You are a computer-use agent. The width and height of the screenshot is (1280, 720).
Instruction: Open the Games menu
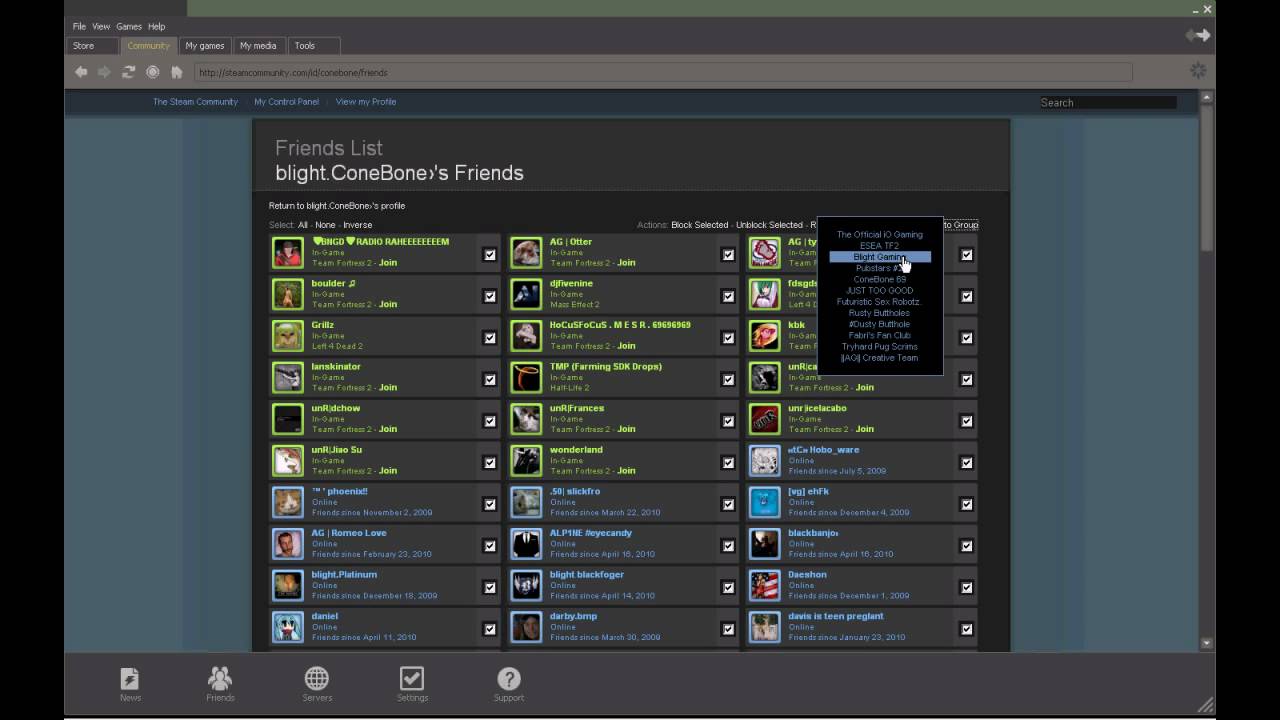pos(129,26)
